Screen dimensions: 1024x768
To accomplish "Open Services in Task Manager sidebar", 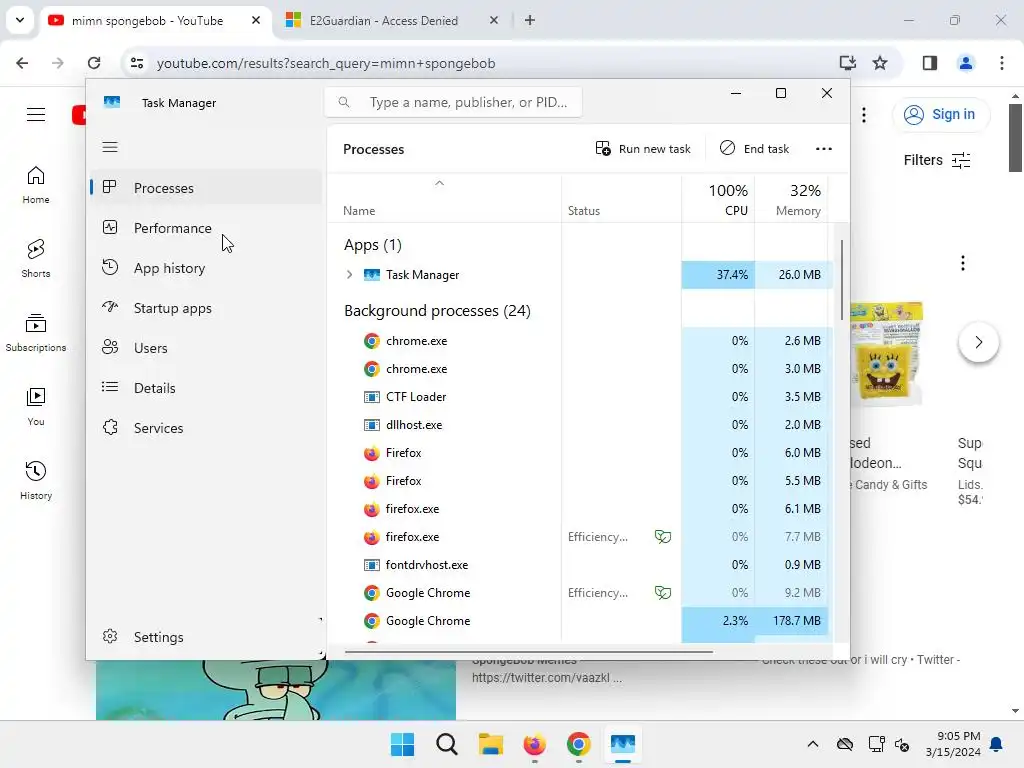I will 206,428.
